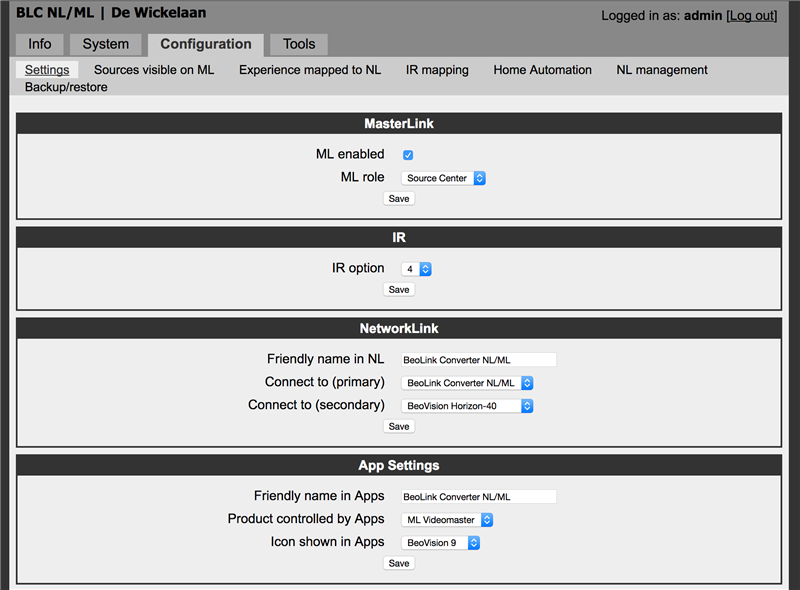This screenshot has width=800, height=590.
Task: Open the IR mapping page
Action: coord(437,70)
